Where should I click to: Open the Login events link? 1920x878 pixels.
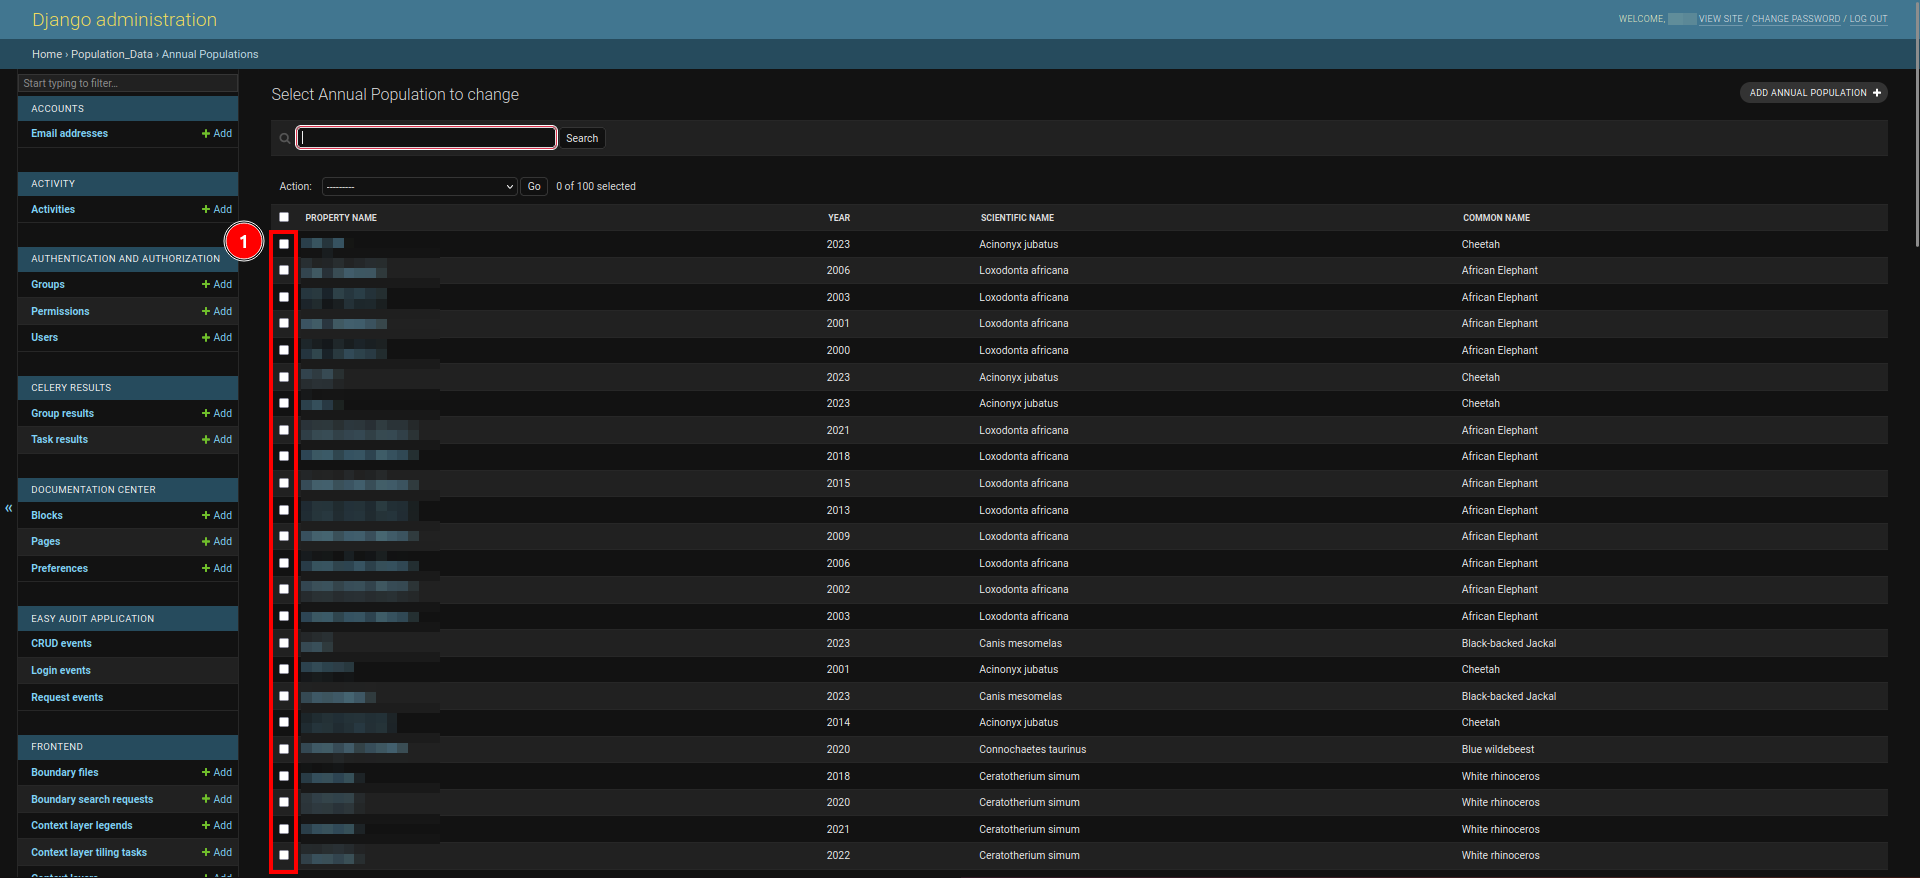click(61, 671)
